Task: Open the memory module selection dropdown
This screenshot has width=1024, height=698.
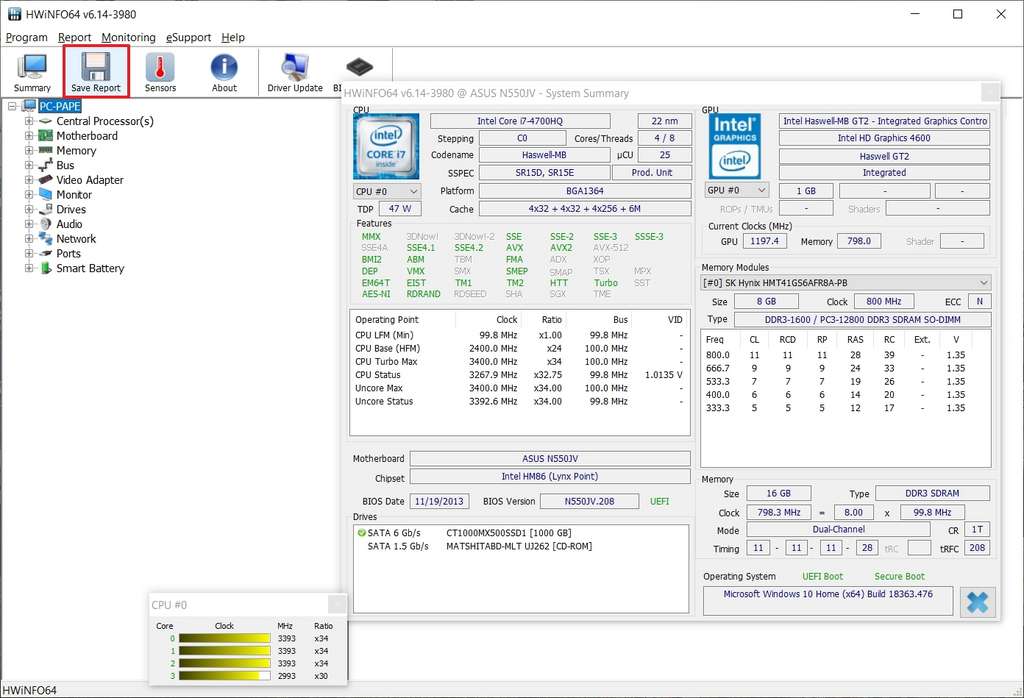Action: coord(846,283)
